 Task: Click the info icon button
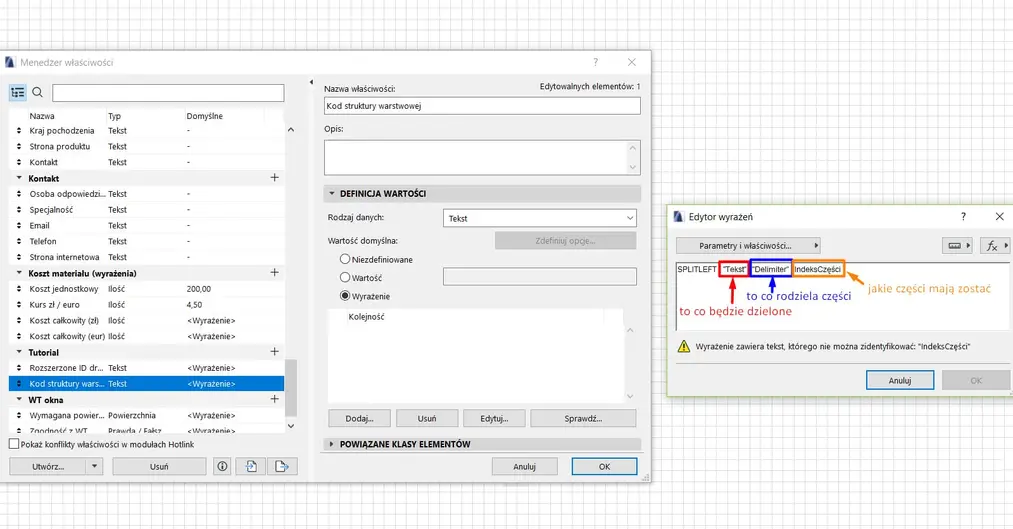(222, 466)
